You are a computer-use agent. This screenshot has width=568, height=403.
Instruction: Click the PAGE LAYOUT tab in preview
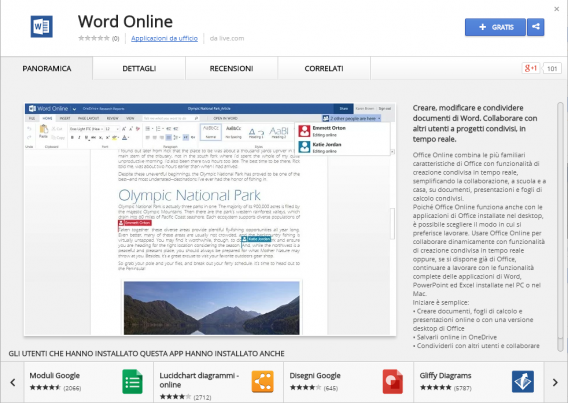(88, 118)
